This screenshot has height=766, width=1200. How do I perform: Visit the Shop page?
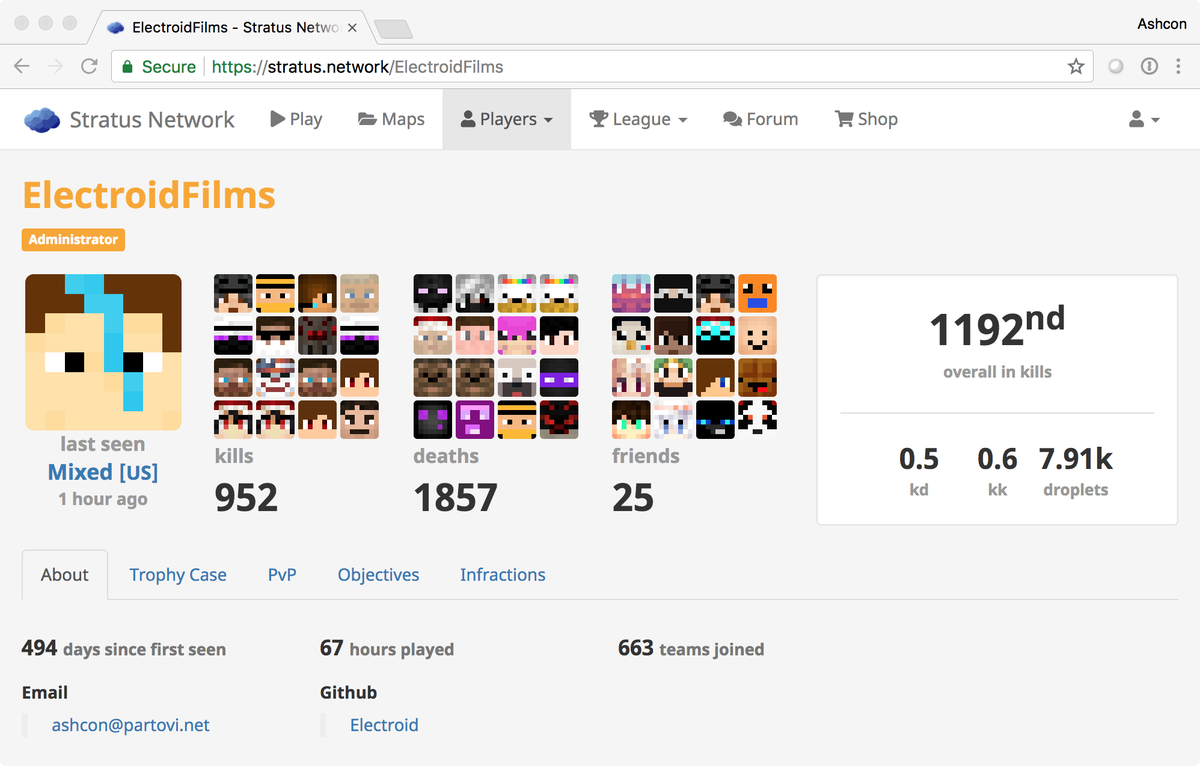pyautogui.click(x=866, y=119)
